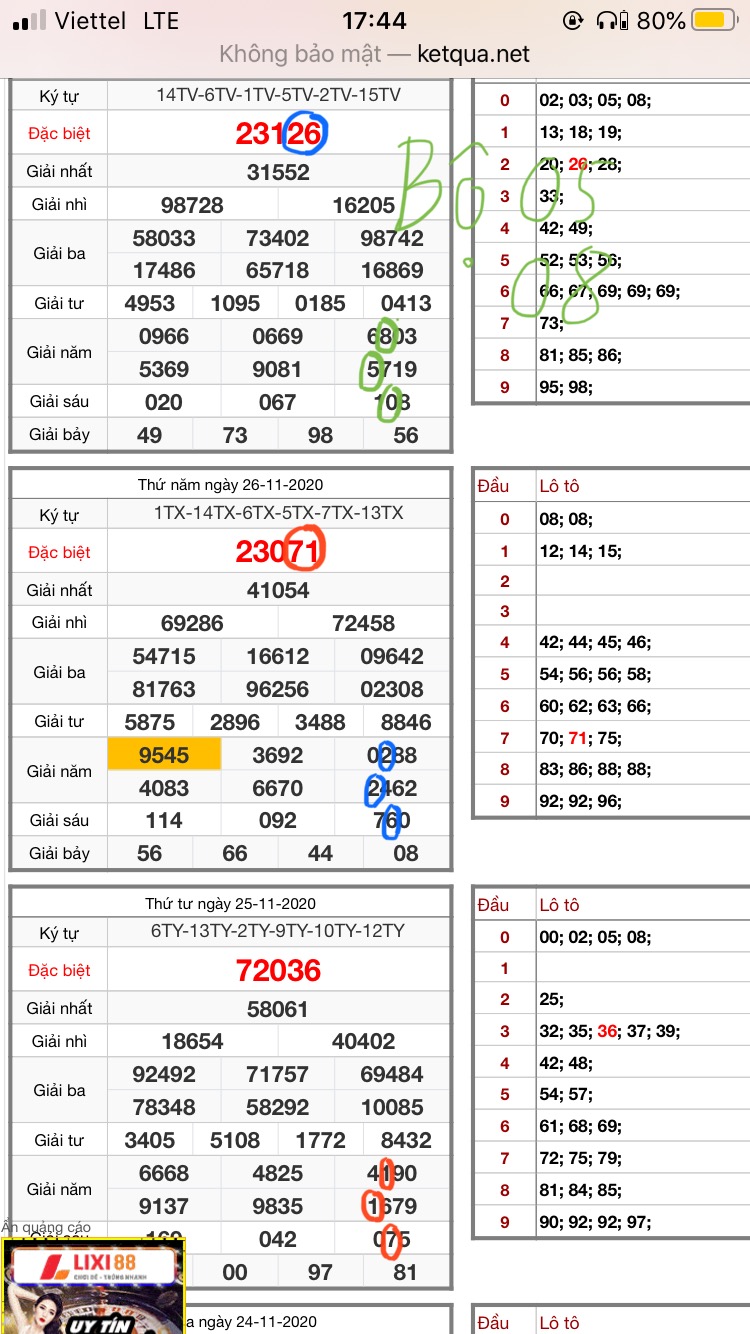Tap sixth prize number 042
Image resolution: width=750 pixels, height=1334 pixels.
tap(278, 1239)
